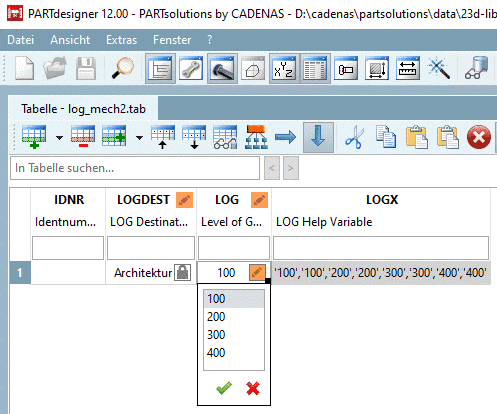Click the red X delete icon
Image resolution: width=497 pixels, height=414 pixels.
[479, 137]
